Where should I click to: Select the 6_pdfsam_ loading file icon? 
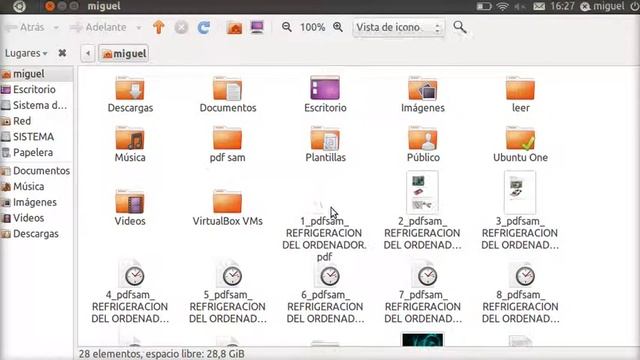pyautogui.click(x=327, y=273)
